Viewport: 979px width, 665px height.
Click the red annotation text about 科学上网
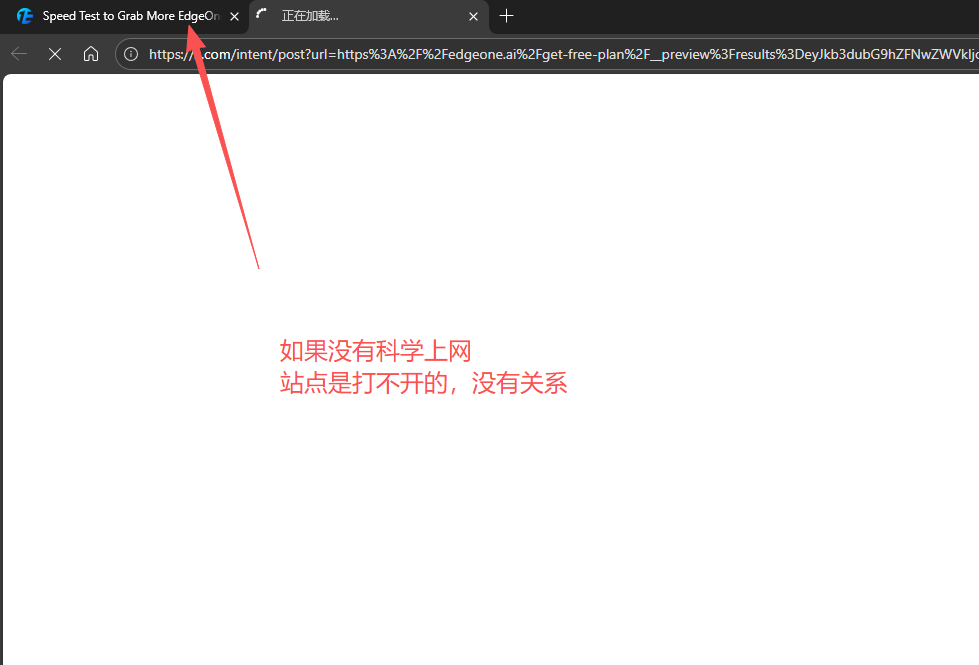point(423,367)
